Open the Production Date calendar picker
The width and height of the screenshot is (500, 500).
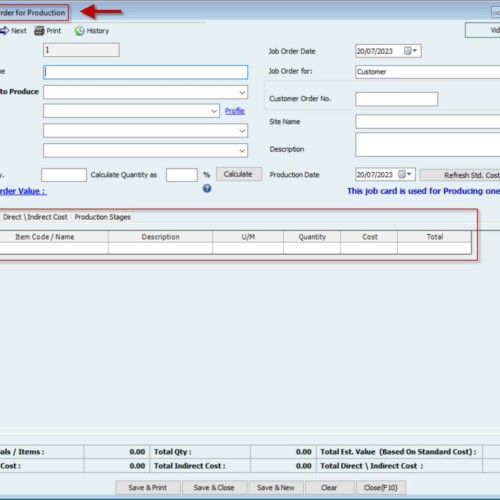tap(405, 174)
